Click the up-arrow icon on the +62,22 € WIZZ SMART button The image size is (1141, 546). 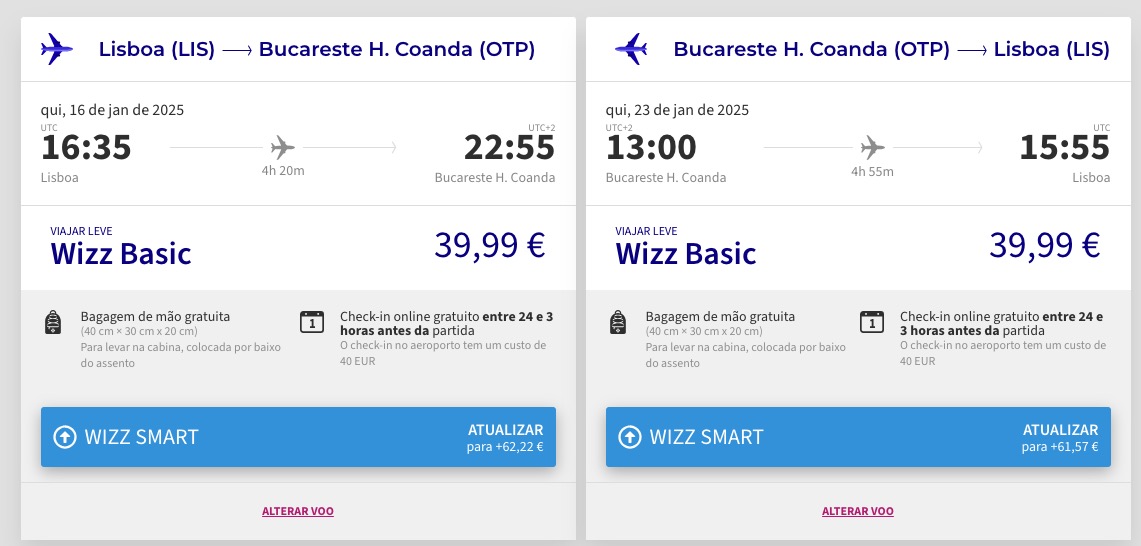pyautogui.click(x=65, y=437)
